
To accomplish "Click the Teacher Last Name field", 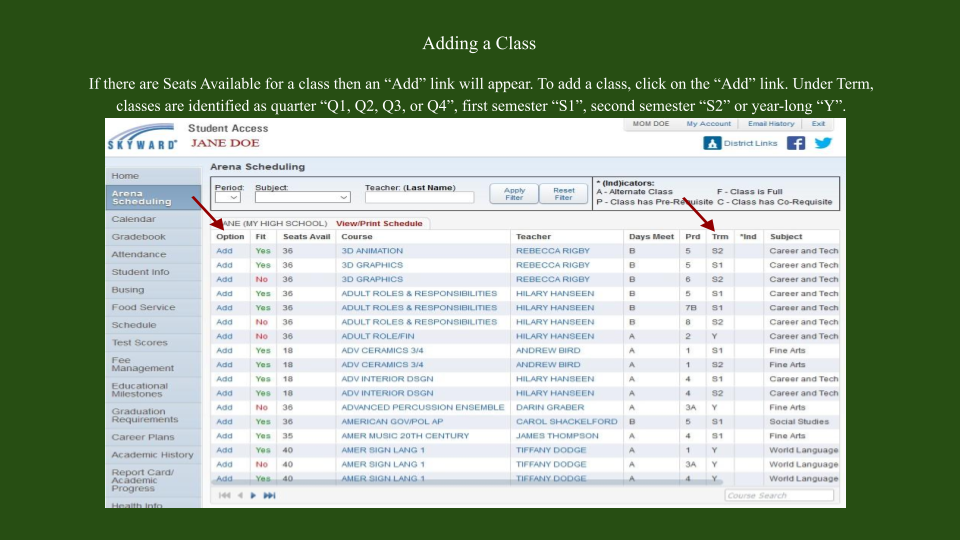I will click(420, 198).
